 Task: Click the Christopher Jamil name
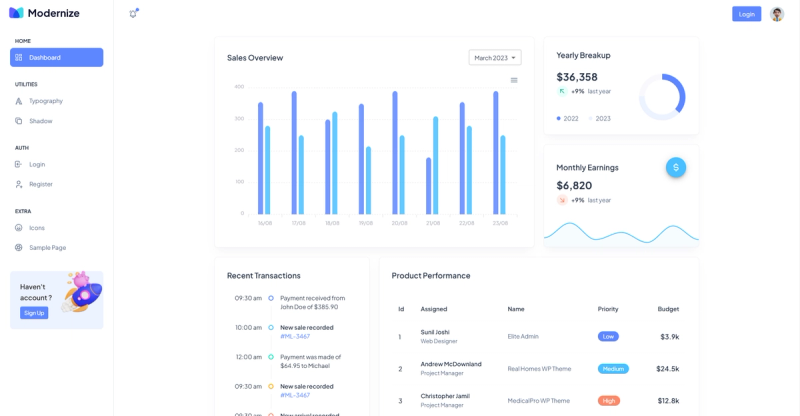click(x=445, y=396)
